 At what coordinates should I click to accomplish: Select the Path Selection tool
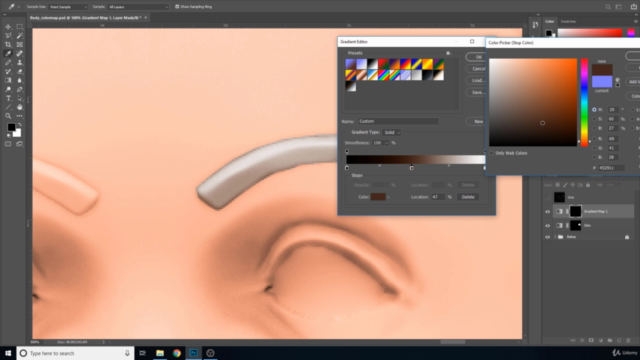pos(20,98)
